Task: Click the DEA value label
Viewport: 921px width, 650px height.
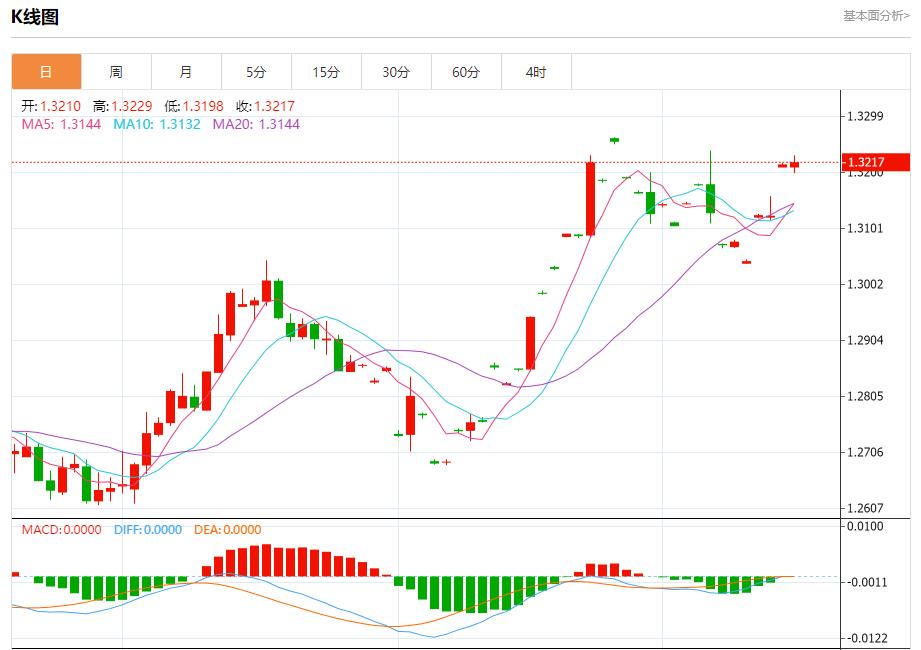Action: click(227, 530)
